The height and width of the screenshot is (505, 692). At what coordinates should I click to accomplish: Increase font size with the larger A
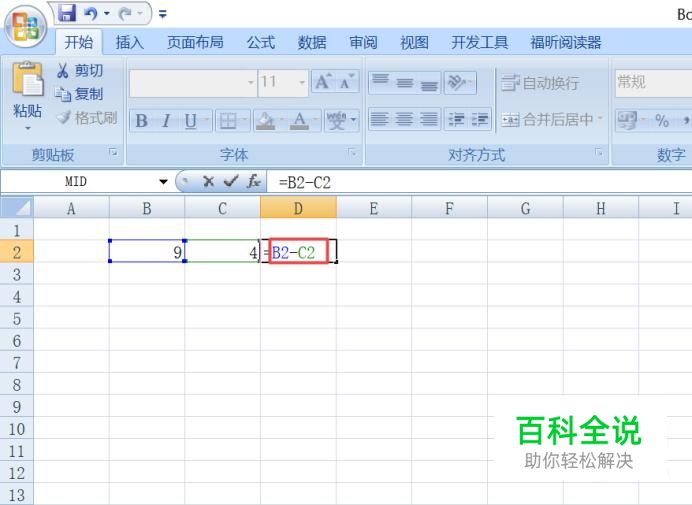tap(323, 82)
